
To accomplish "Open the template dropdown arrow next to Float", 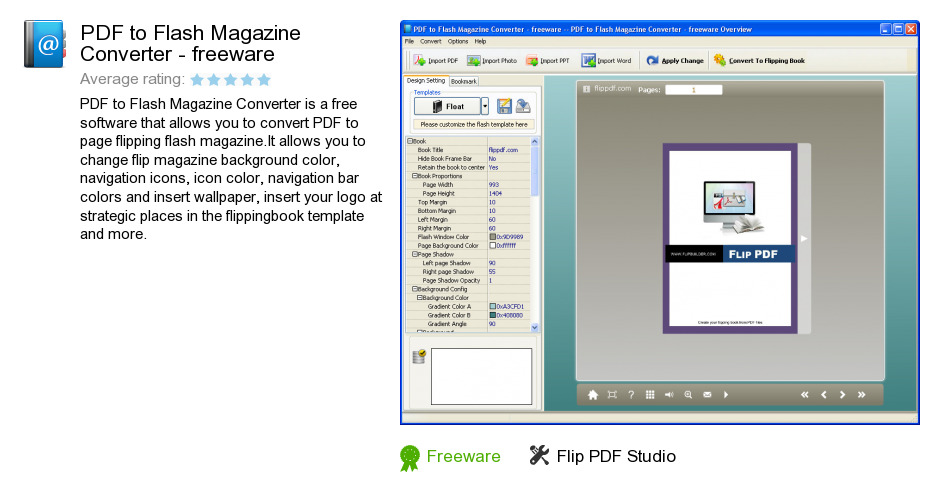I will [x=485, y=106].
